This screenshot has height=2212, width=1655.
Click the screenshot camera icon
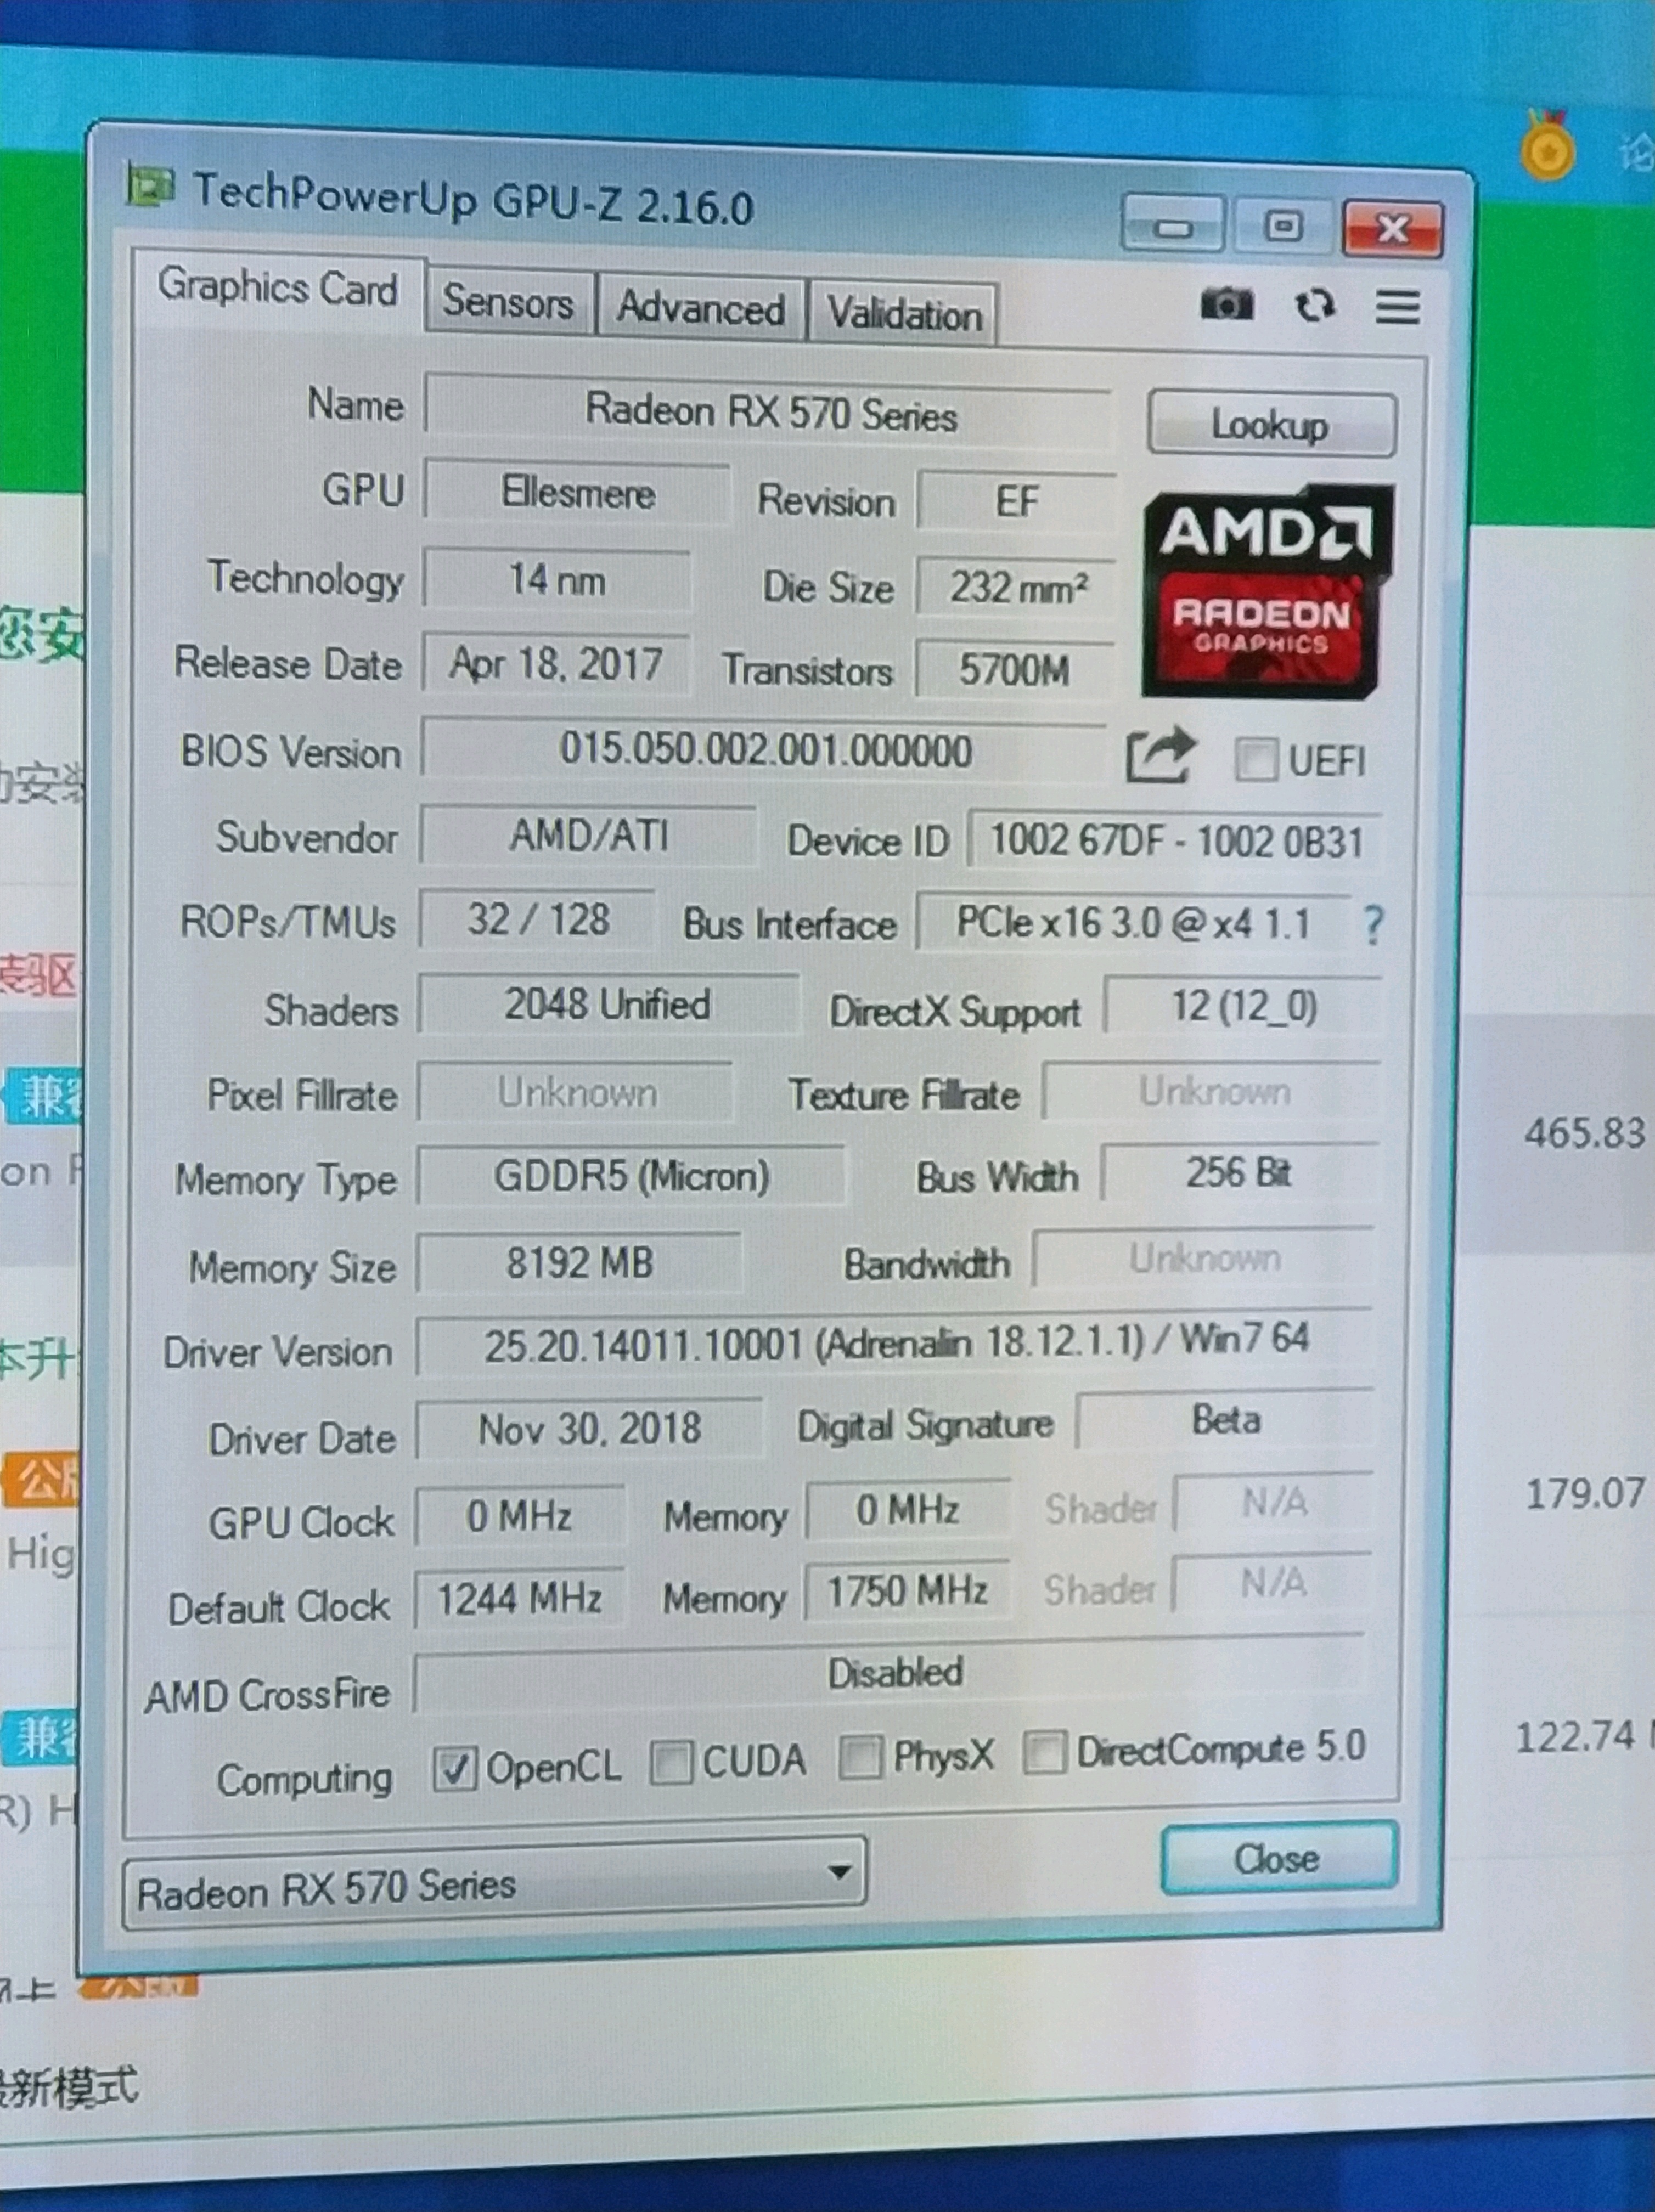point(1226,303)
